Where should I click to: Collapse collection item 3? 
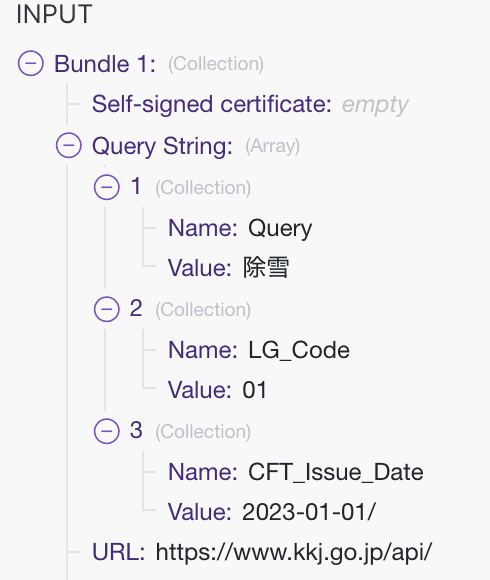point(107,431)
